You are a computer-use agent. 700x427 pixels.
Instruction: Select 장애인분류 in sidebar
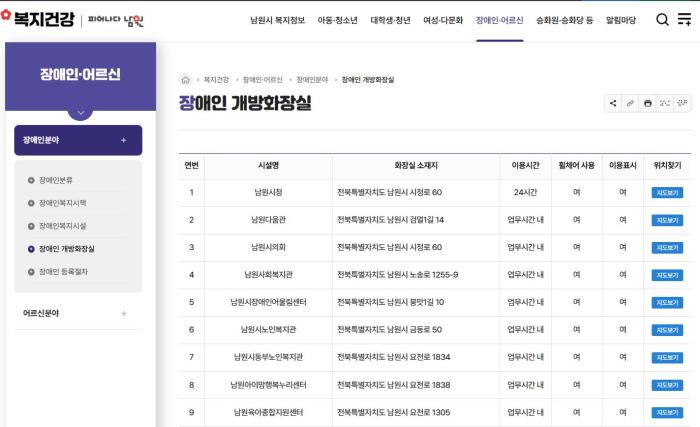point(55,180)
